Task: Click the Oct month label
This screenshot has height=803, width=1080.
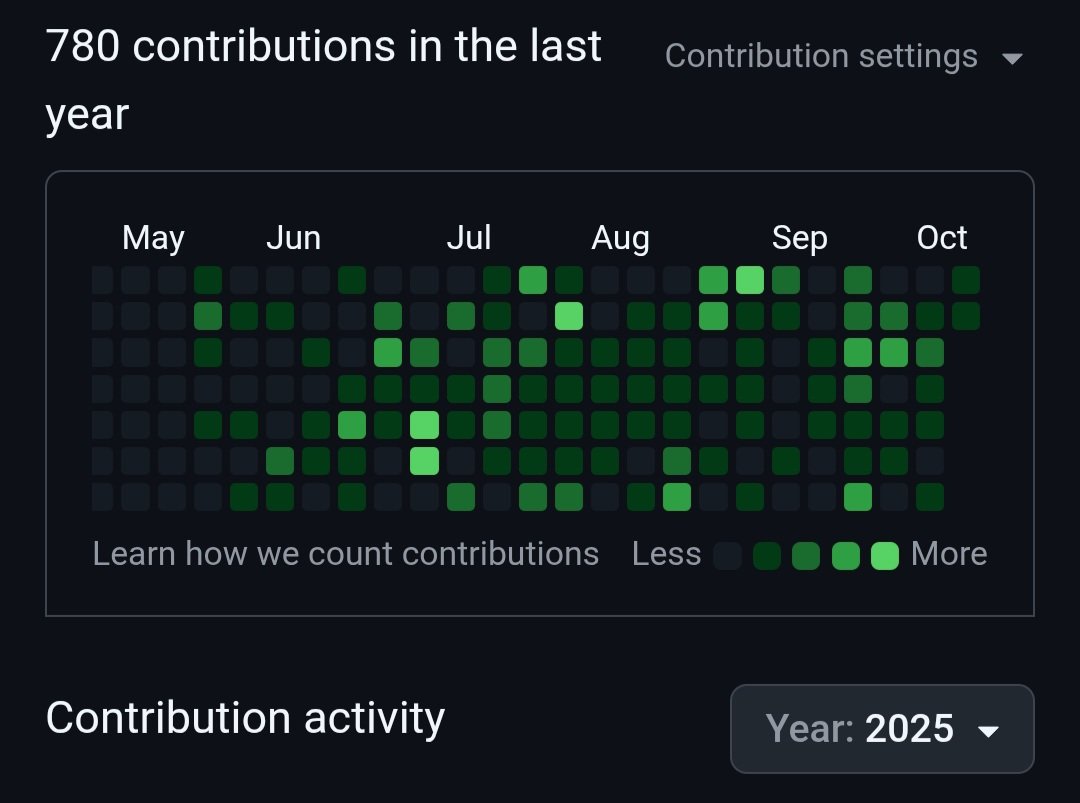Action: [x=942, y=238]
